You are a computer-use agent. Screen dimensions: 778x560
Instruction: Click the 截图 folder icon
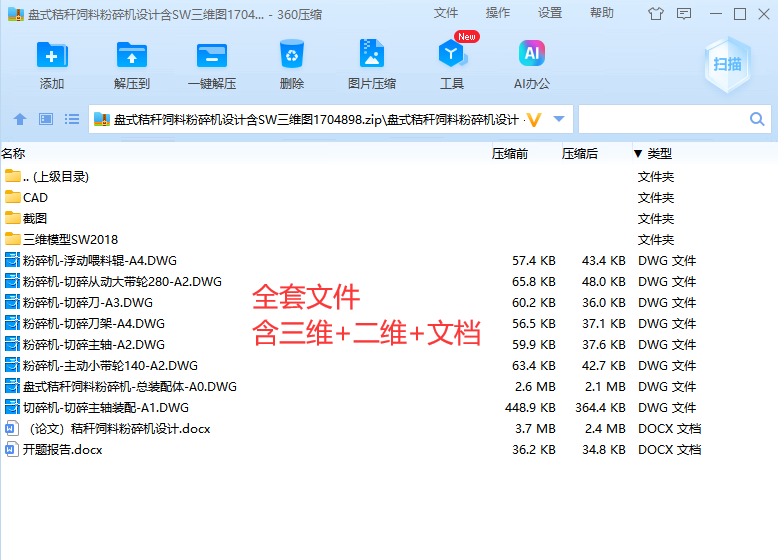[x=13, y=218]
